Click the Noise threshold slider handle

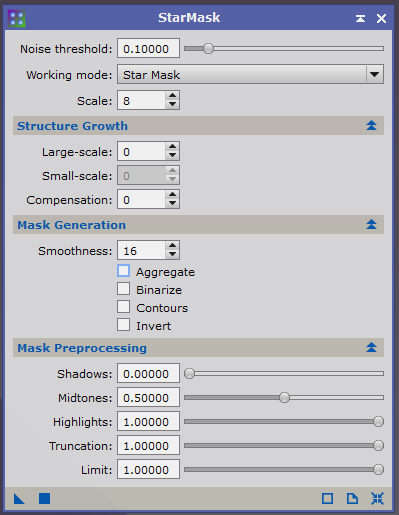coord(208,49)
